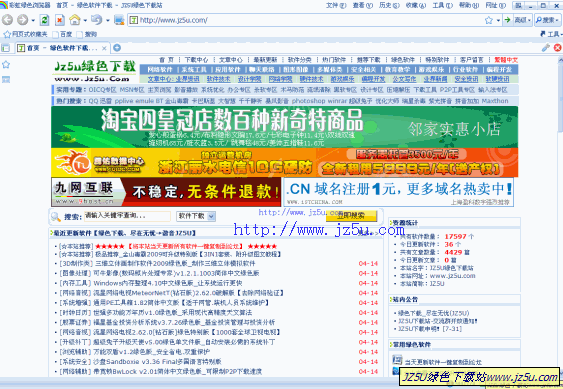Open the MSN专区 topic link
Screen dimensions: 563x389
point(131,90)
